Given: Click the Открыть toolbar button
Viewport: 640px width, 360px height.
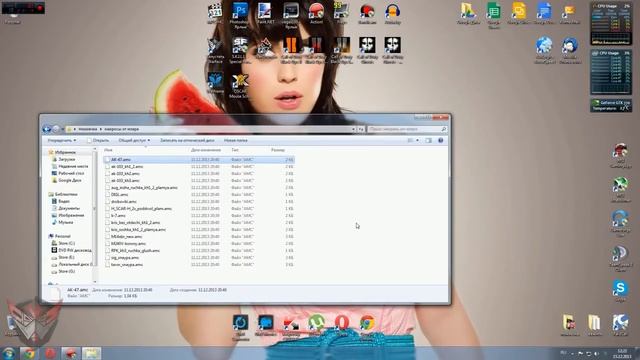Looking at the screenshot, I should 98,140.
